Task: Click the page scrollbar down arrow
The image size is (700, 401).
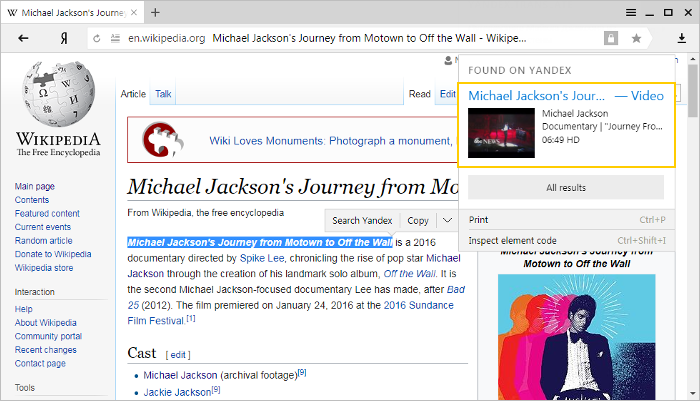Action: point(692,394)
